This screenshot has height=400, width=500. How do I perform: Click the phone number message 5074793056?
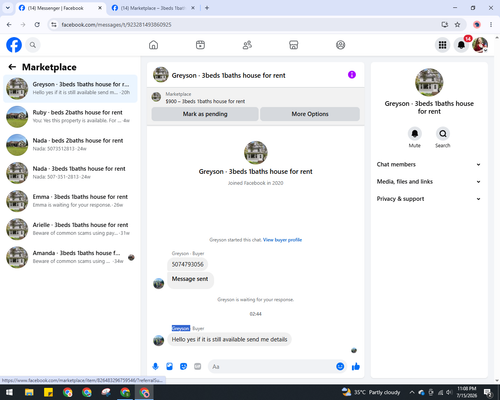187,264
